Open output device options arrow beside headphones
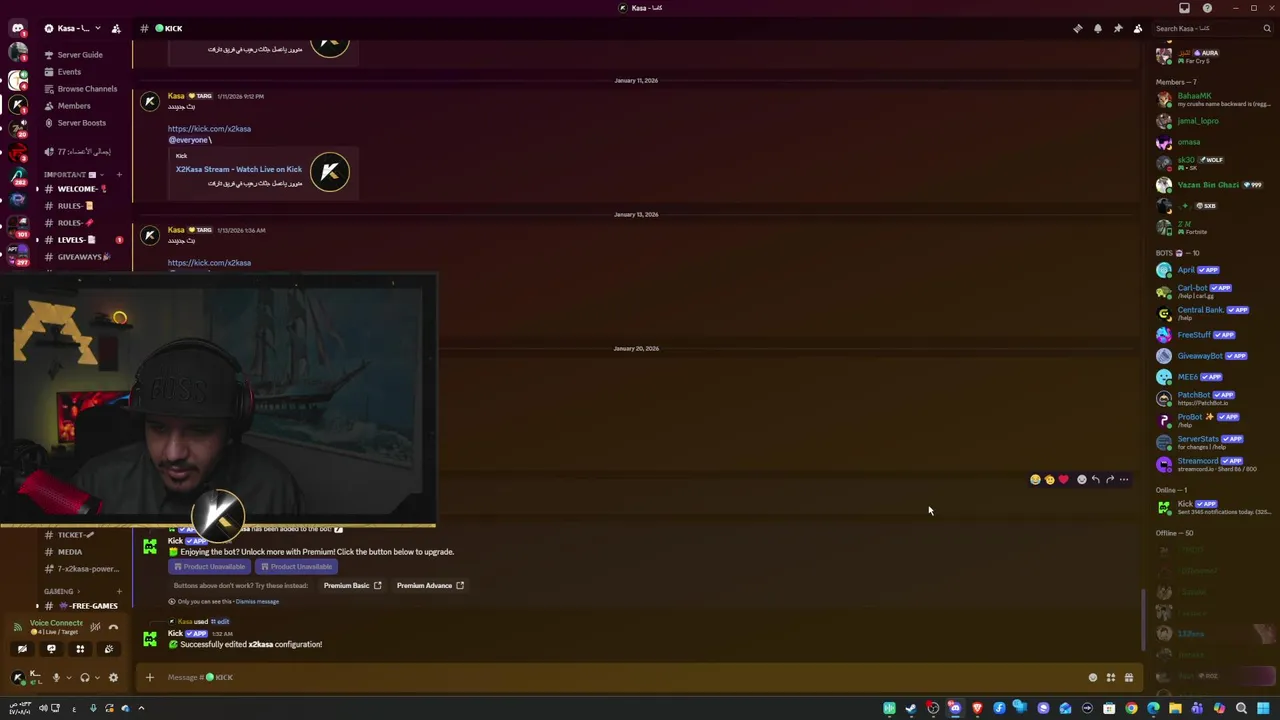Viewport: 1280px width, 720px height. tap(97, 677)
